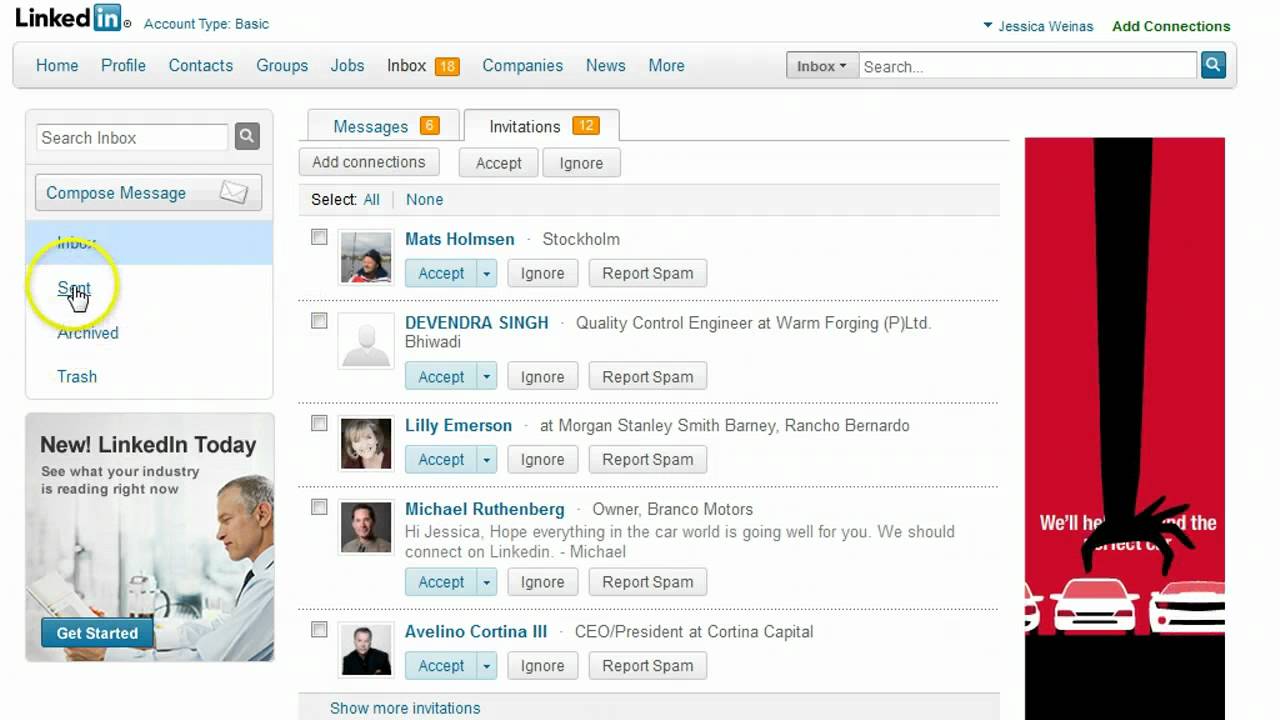This screenshot has height=720, width=1280.
Task: Open the Inbox item in the top navigation
Action: (x=407, y=65)
